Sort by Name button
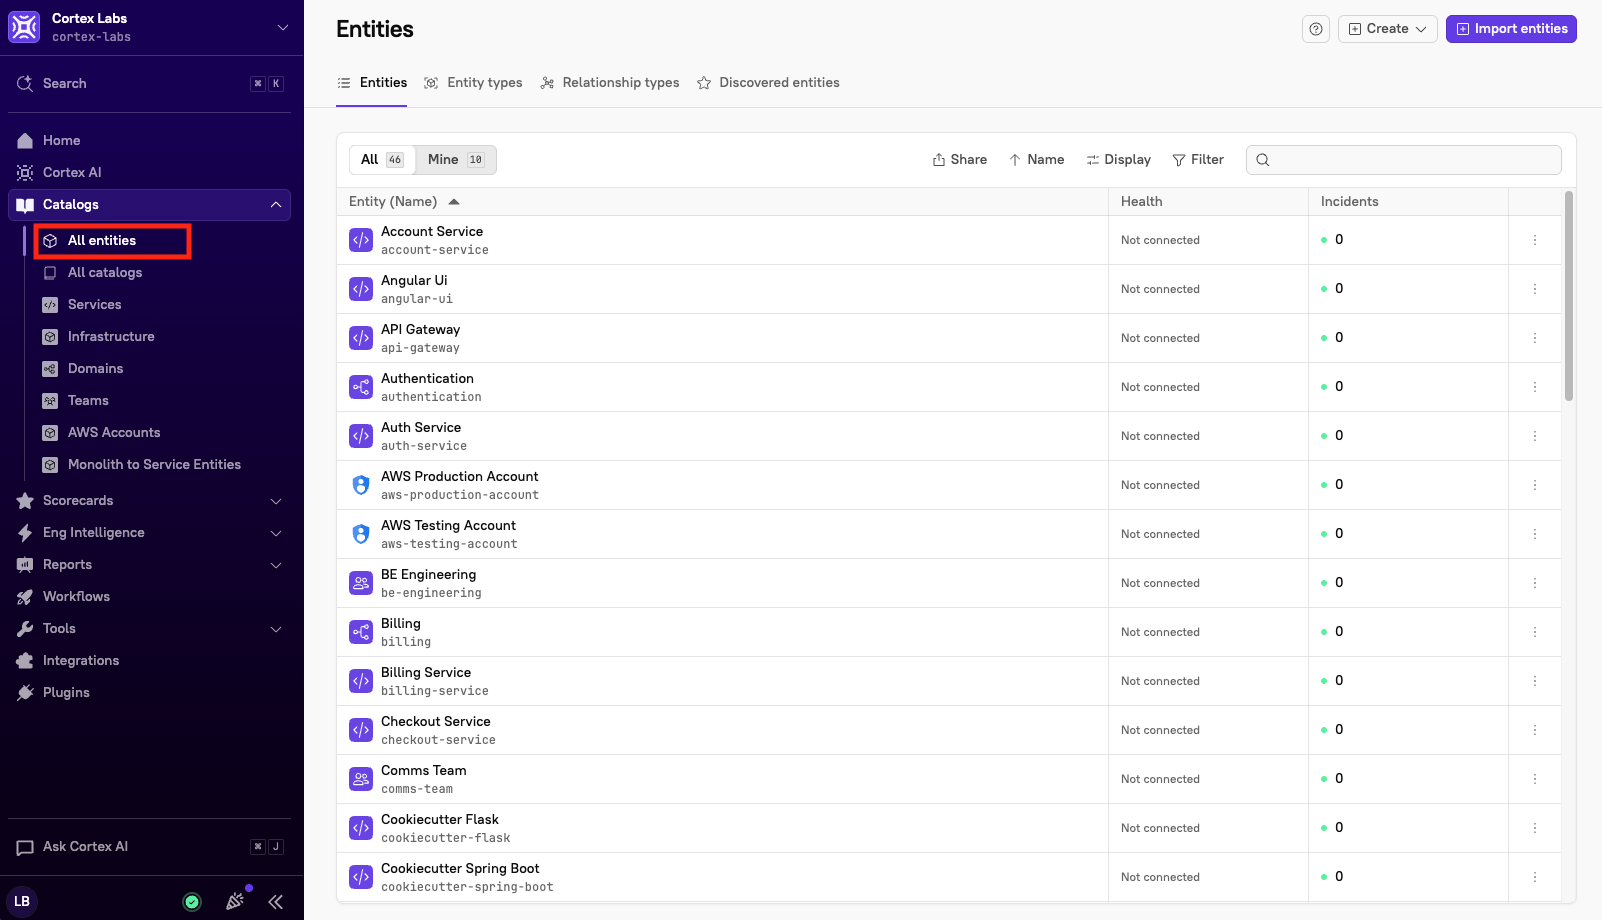Image resolution: width=1602 pixels, height=920 pixels. tap(1037, 160)
